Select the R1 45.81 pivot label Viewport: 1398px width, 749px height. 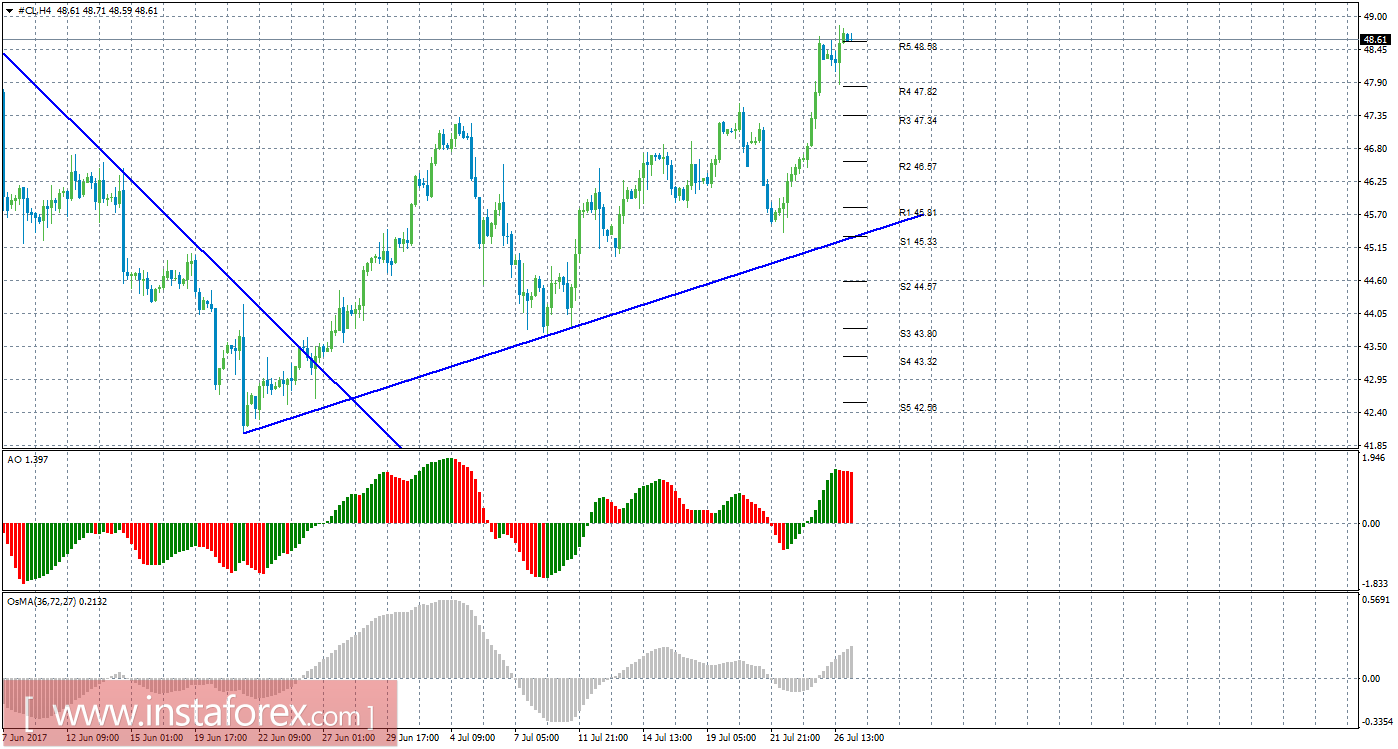tap(918, 212)
